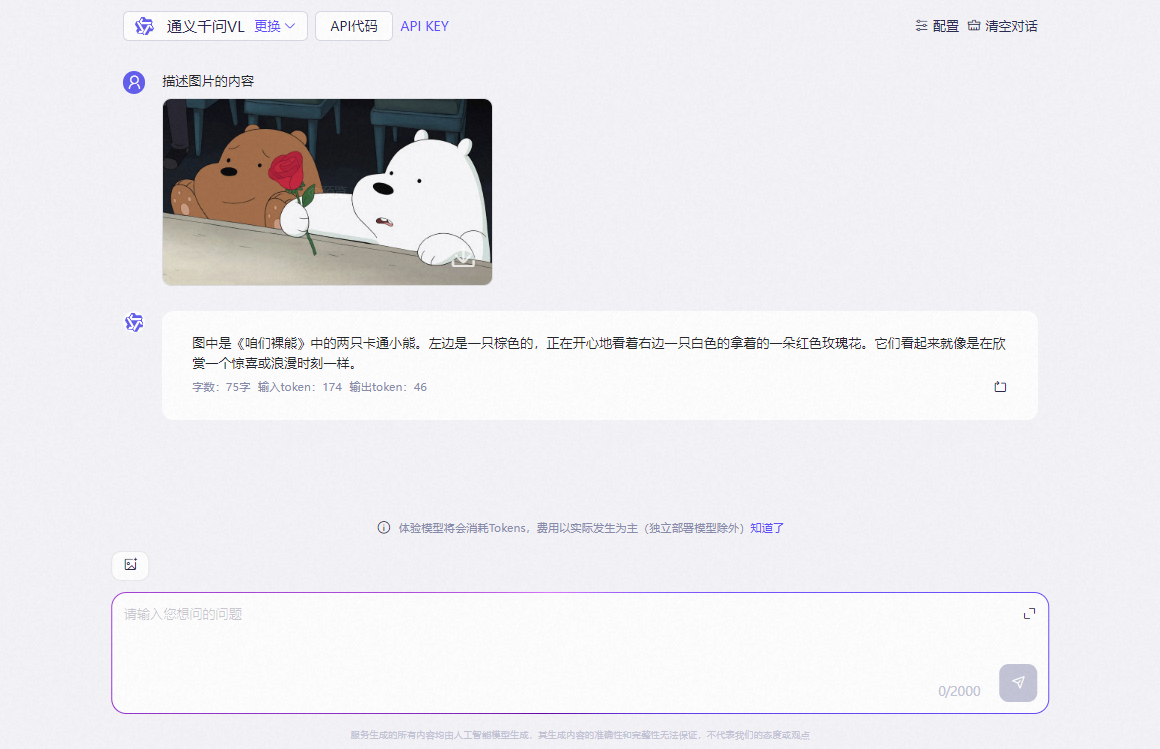The width and height of the screenshot is (1160, 749).
Task: Click the 字数：75字 statistic
Action: pyautogui.click(x=221, y=387)
